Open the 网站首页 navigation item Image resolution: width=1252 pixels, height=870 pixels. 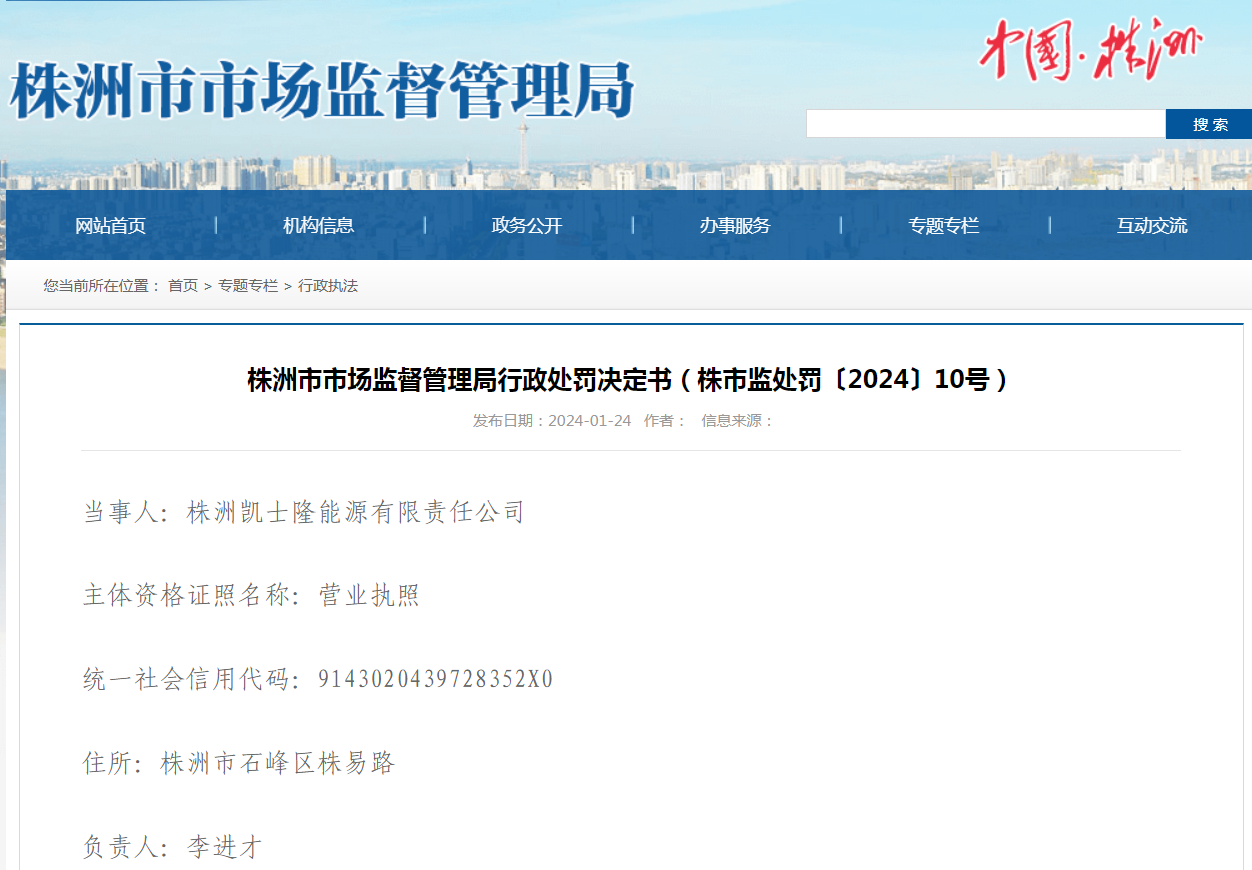(x=111, y=226)
